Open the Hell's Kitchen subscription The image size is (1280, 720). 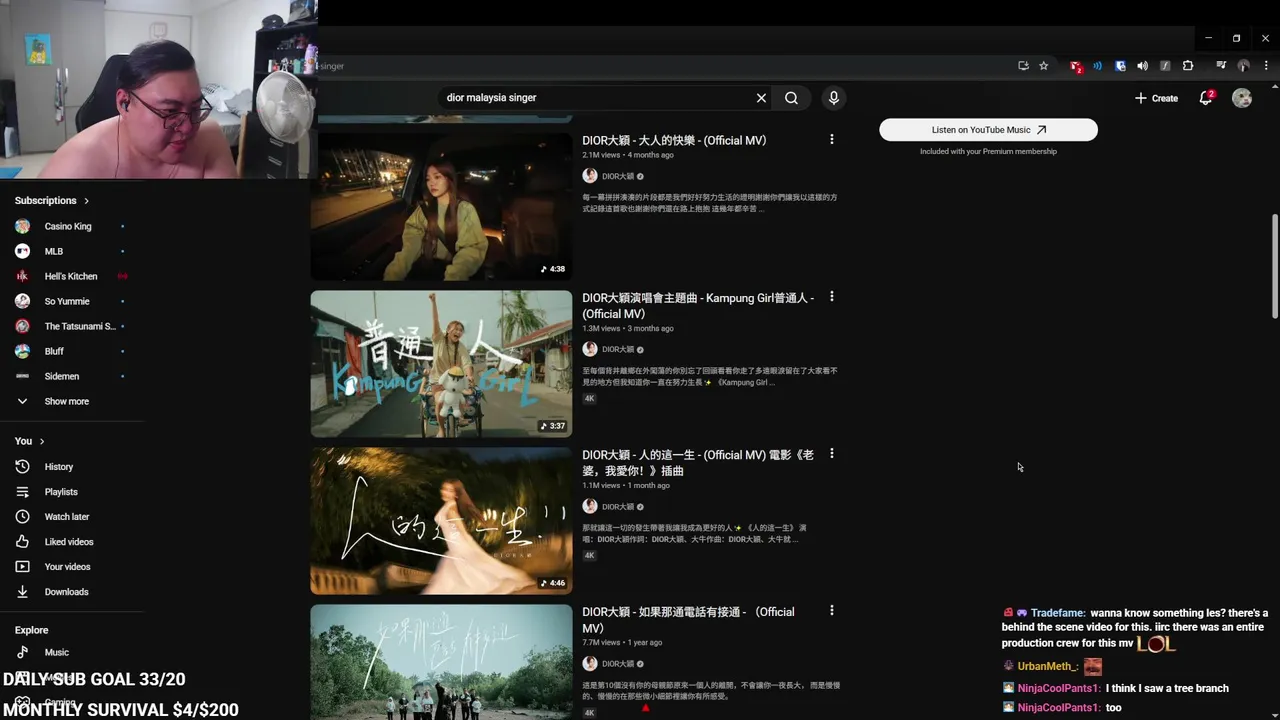(x=70, y=276)
